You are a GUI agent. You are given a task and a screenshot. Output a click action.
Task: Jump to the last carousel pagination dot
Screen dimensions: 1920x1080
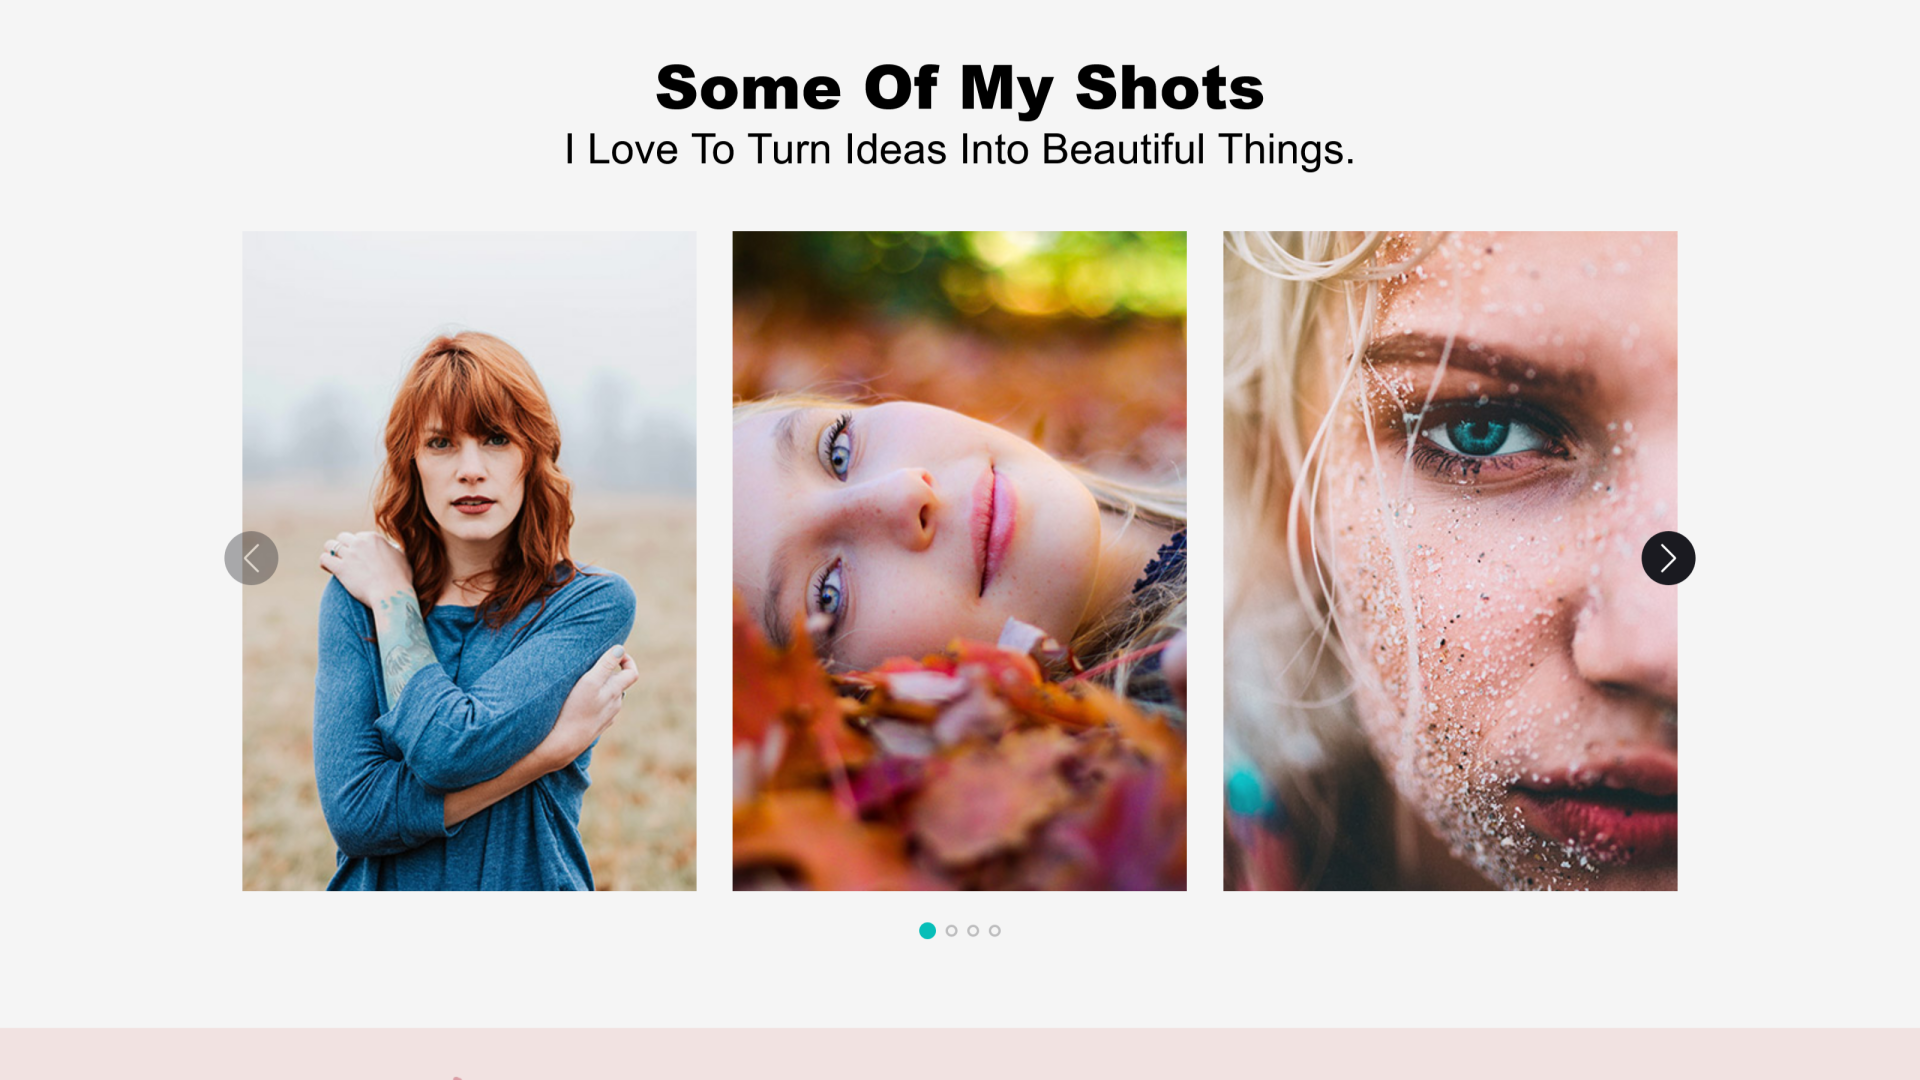(995, 931)
